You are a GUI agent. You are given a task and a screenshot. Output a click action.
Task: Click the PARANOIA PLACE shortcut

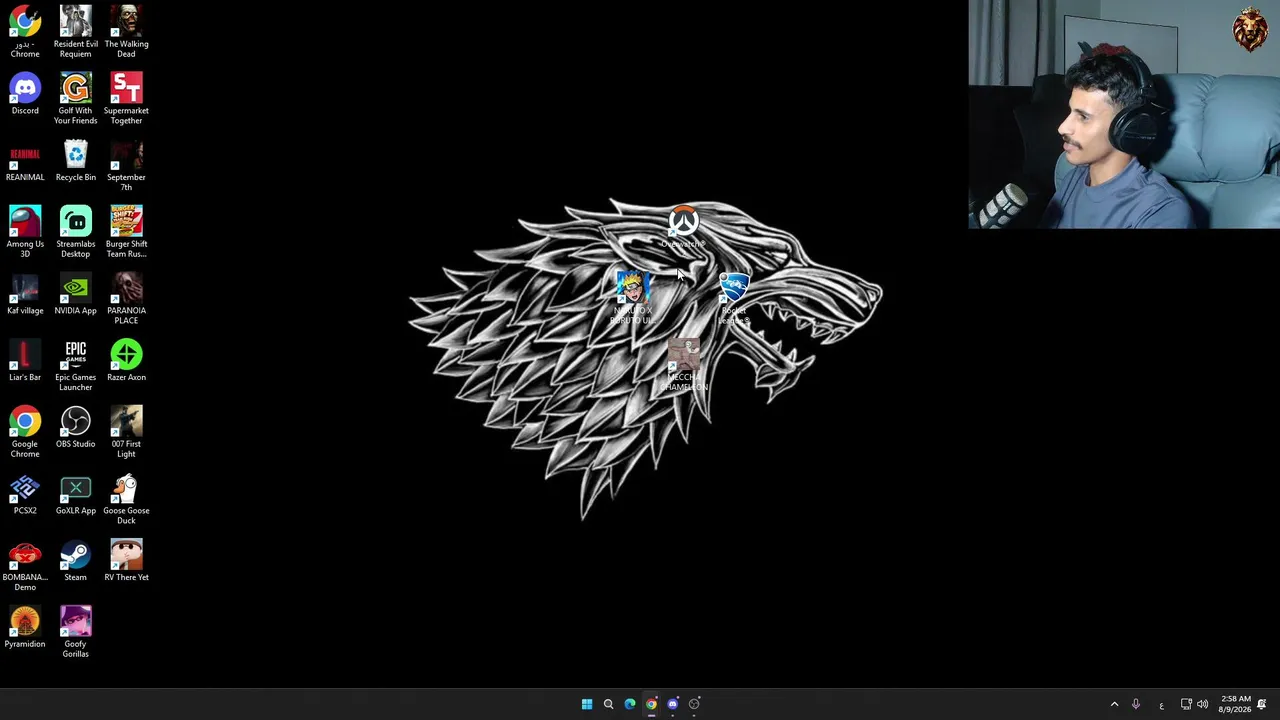coord(126,298)
